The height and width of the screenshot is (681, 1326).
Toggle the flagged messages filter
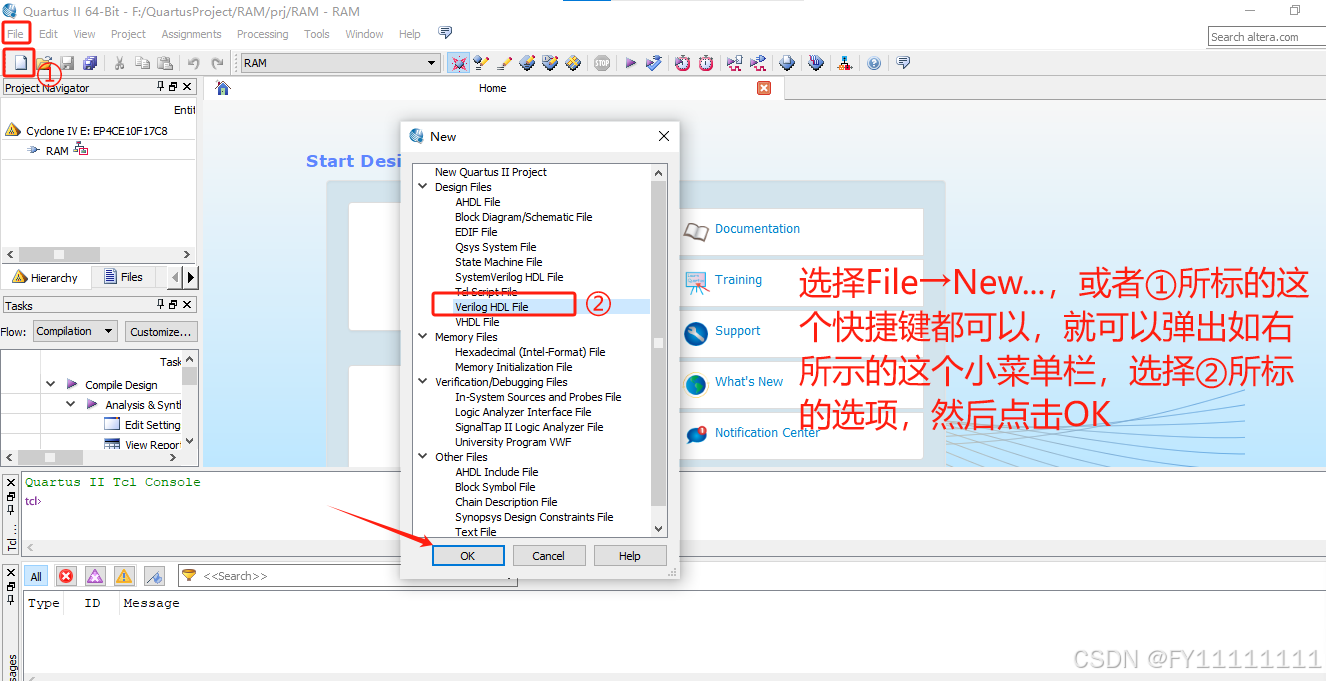(154, 576)
